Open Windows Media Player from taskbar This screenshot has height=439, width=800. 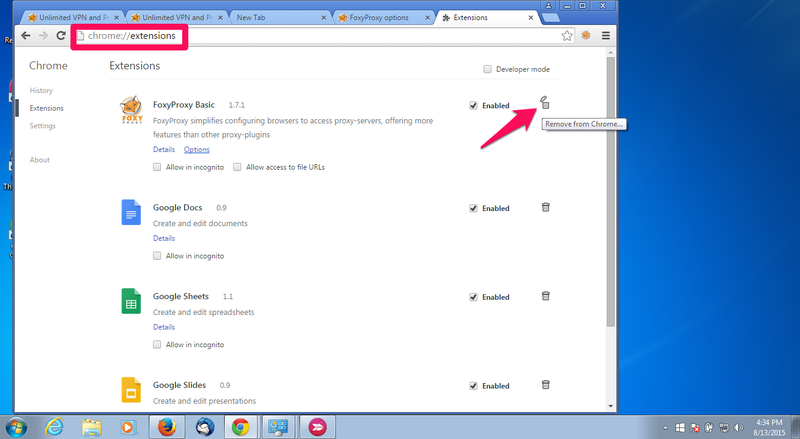click(x=129, y=427)
